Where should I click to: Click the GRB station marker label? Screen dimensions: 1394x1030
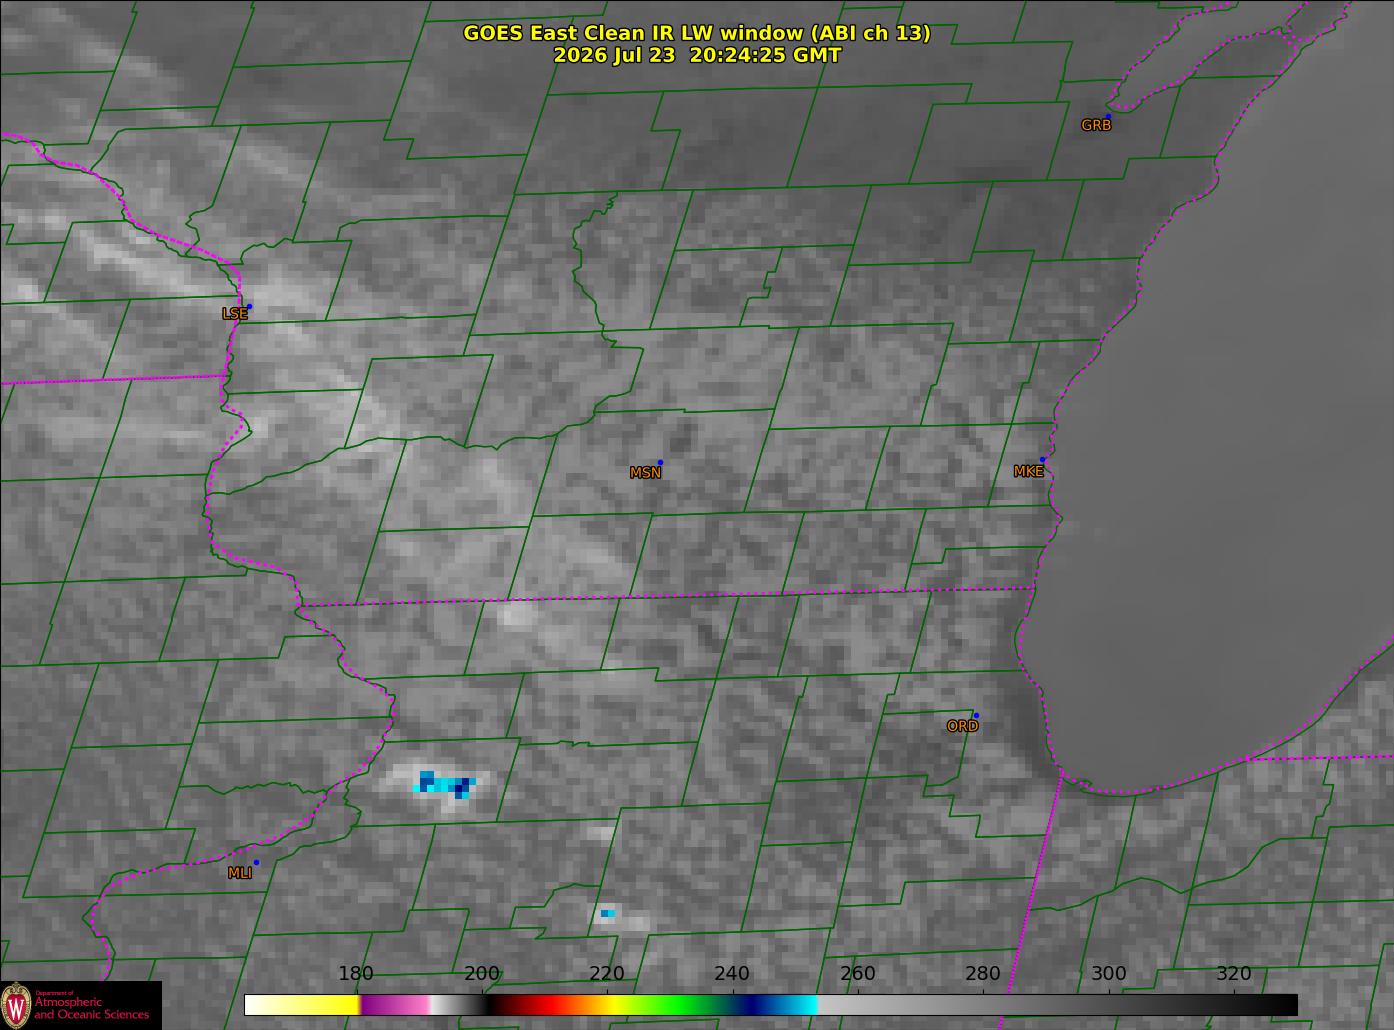click(x=1096, y=125)
